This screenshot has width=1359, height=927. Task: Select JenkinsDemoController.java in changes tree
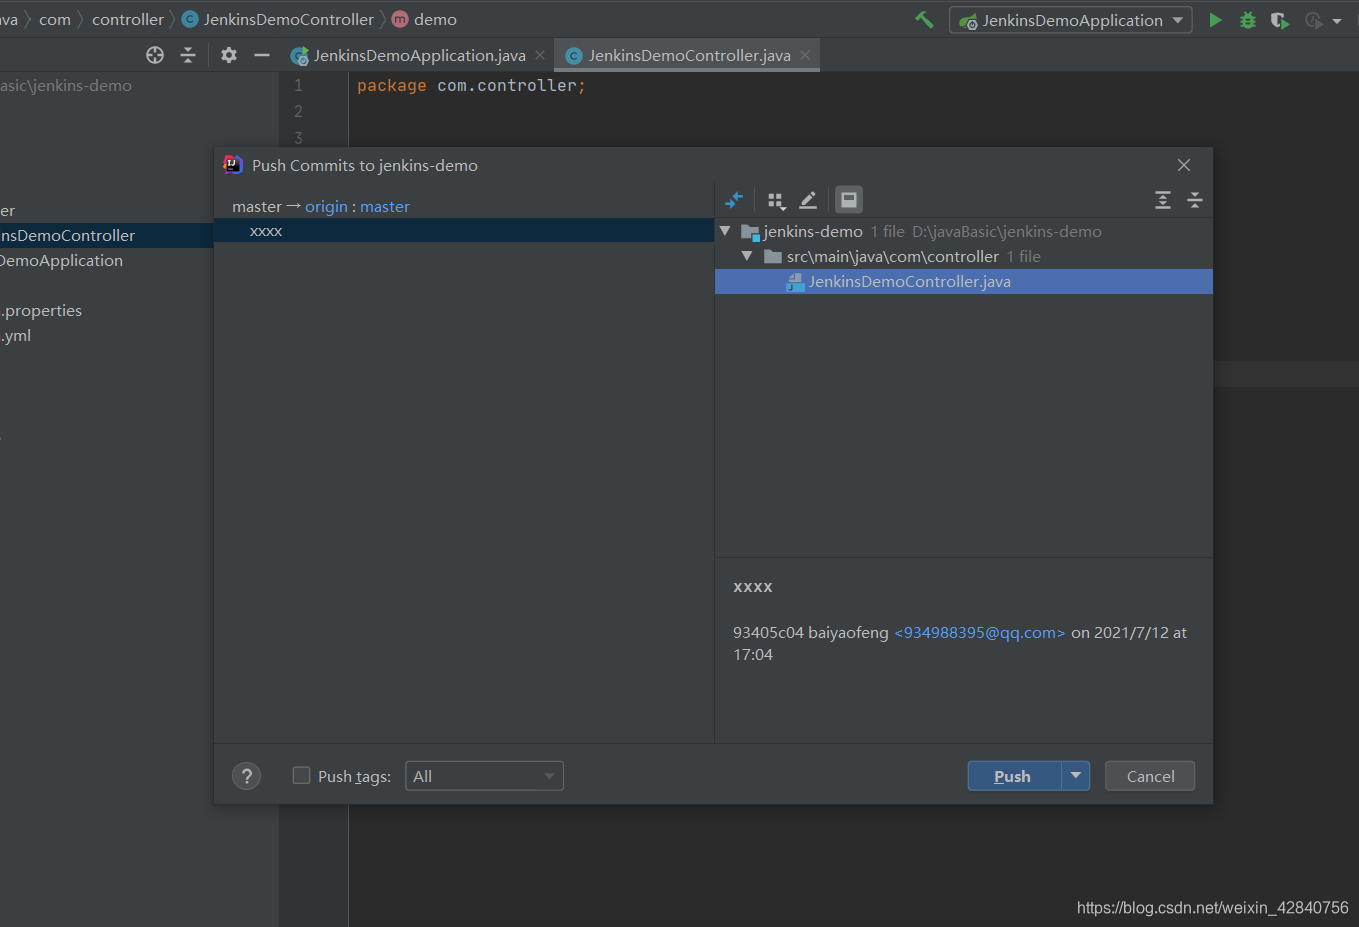tap(964, 281)
